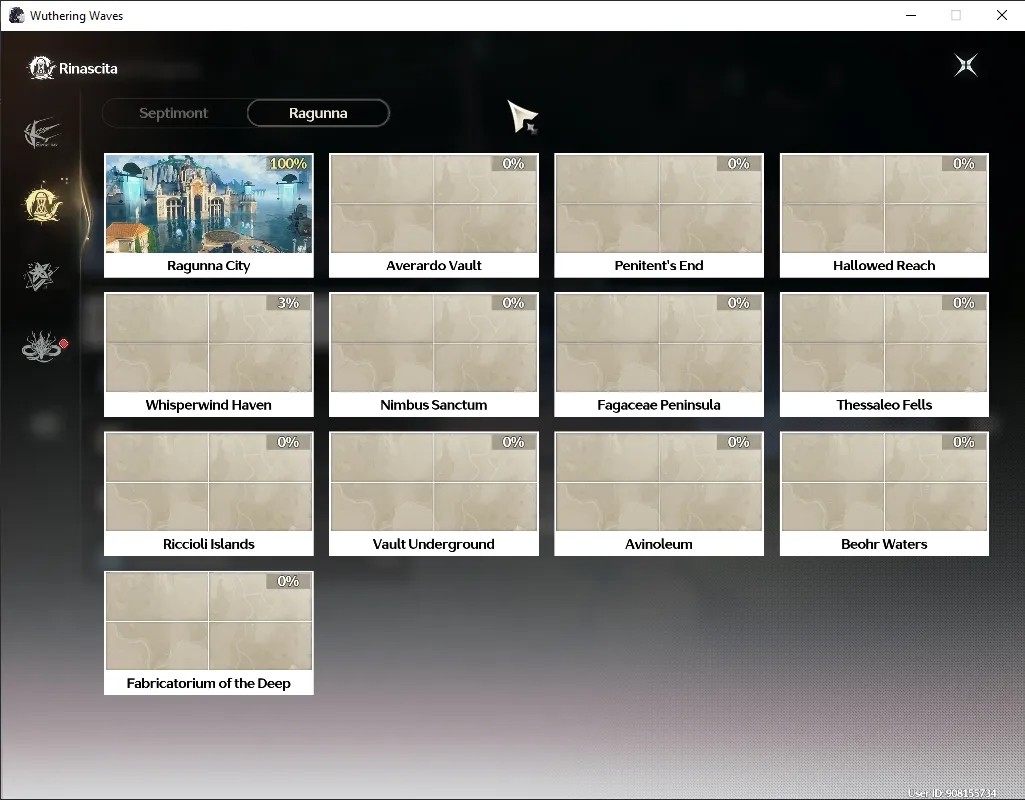Open the star-shaped region icon in sidebar
The width and height of the screenshot is (1025, 800).
[41, 276]
